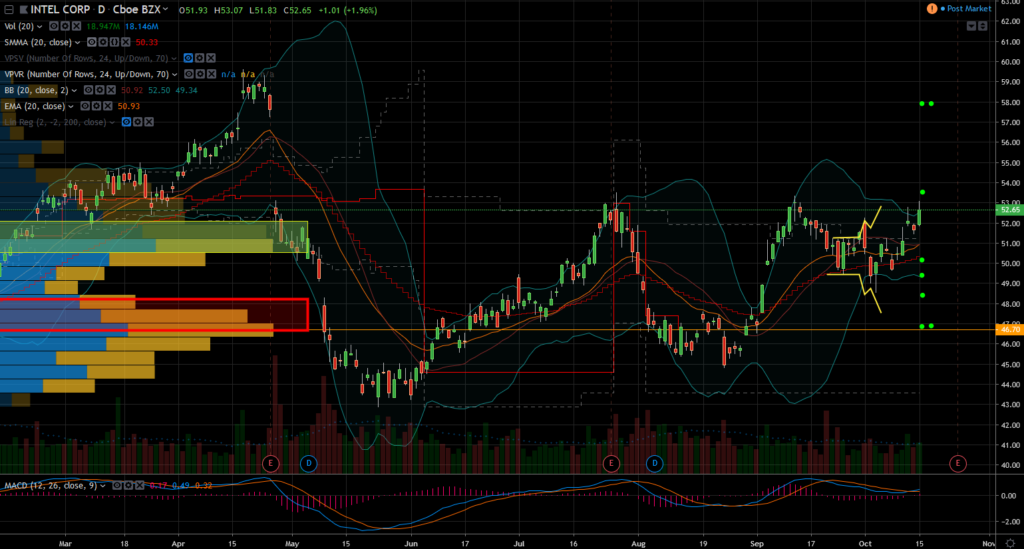Select the EMA (20, close) legend label
This screenshot has width=1024, height=549.
point(35,106)
